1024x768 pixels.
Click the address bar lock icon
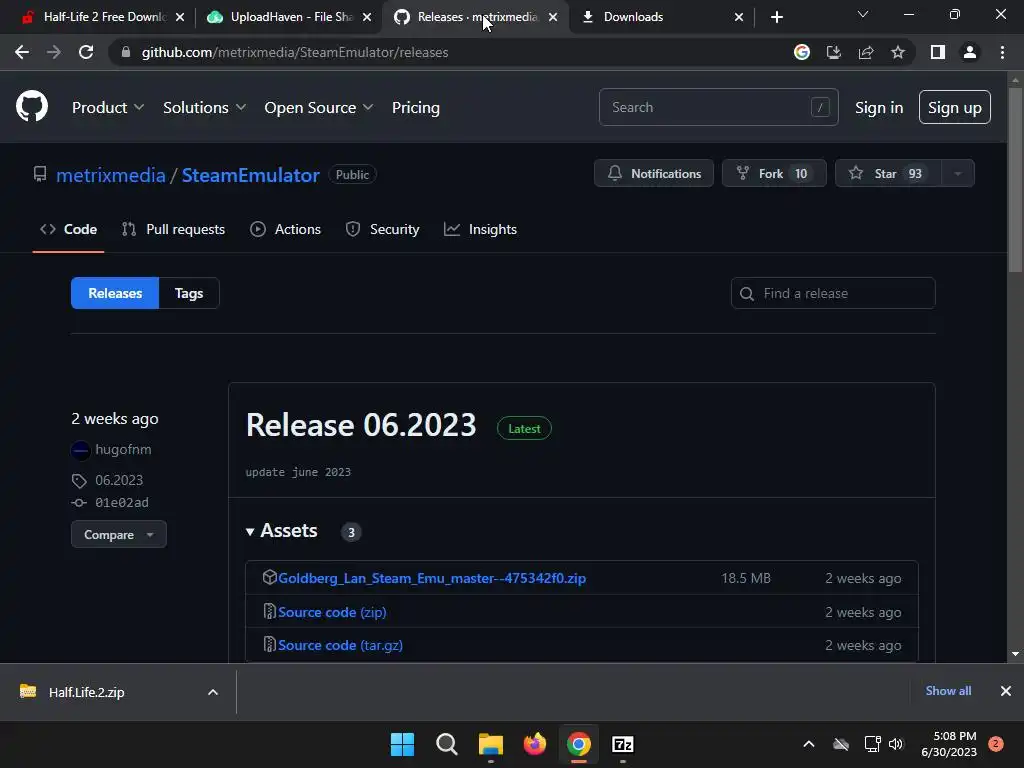126,52
